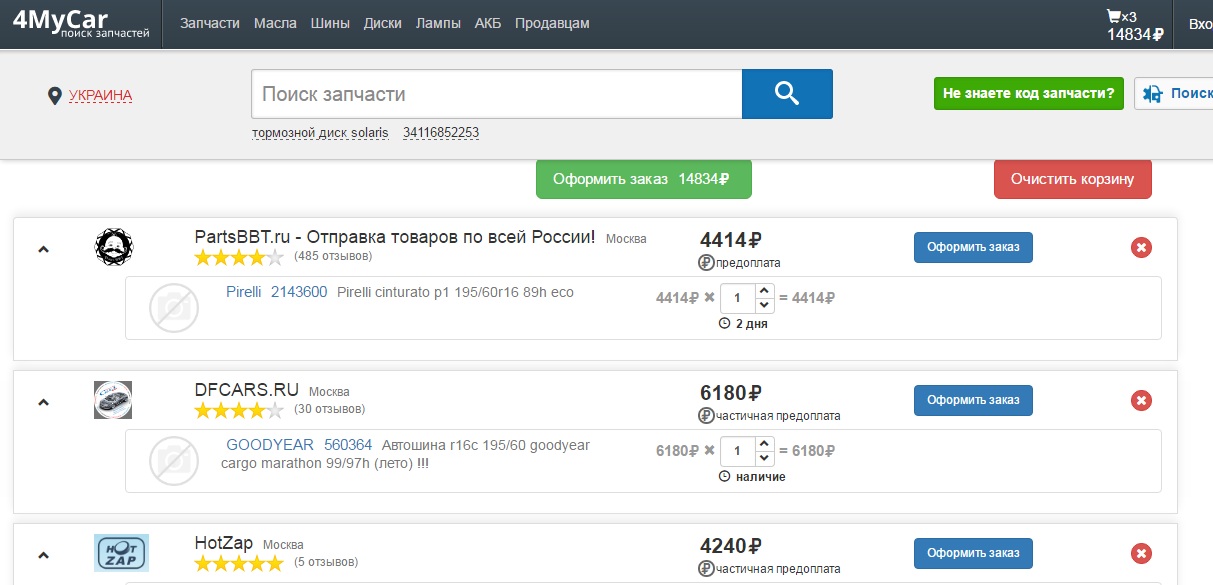Click the partial prepayment icon under 6180₽

pos(706,416)
